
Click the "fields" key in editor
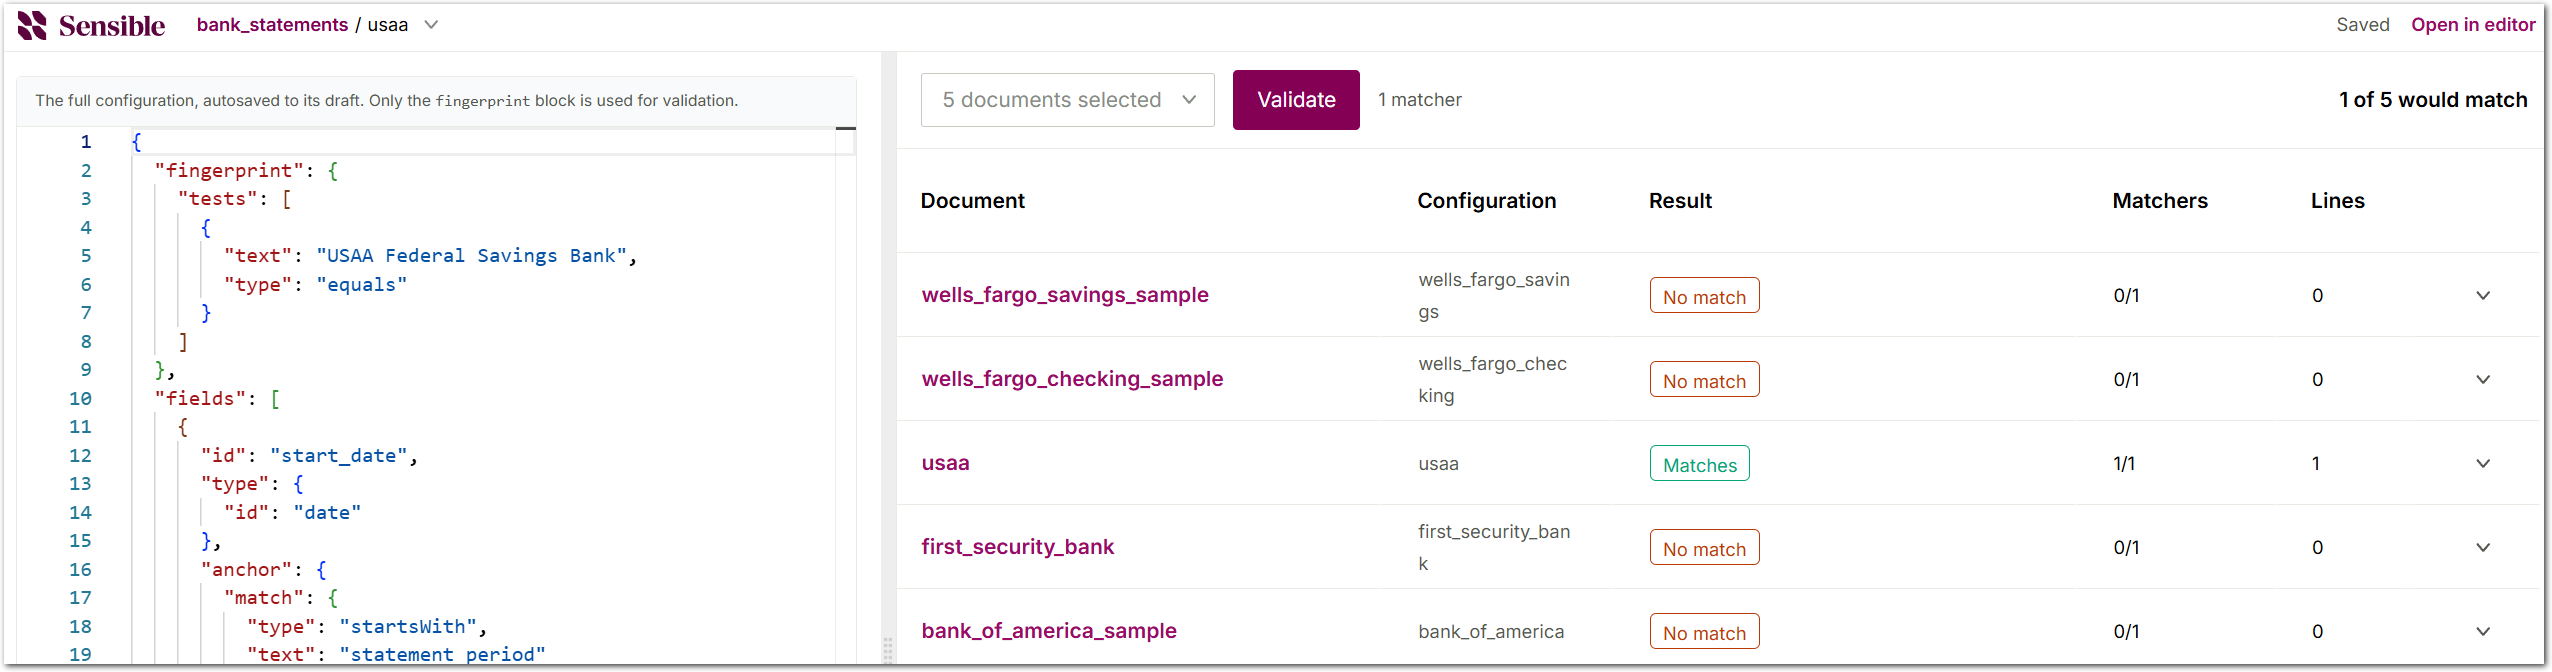pos(200,399)
